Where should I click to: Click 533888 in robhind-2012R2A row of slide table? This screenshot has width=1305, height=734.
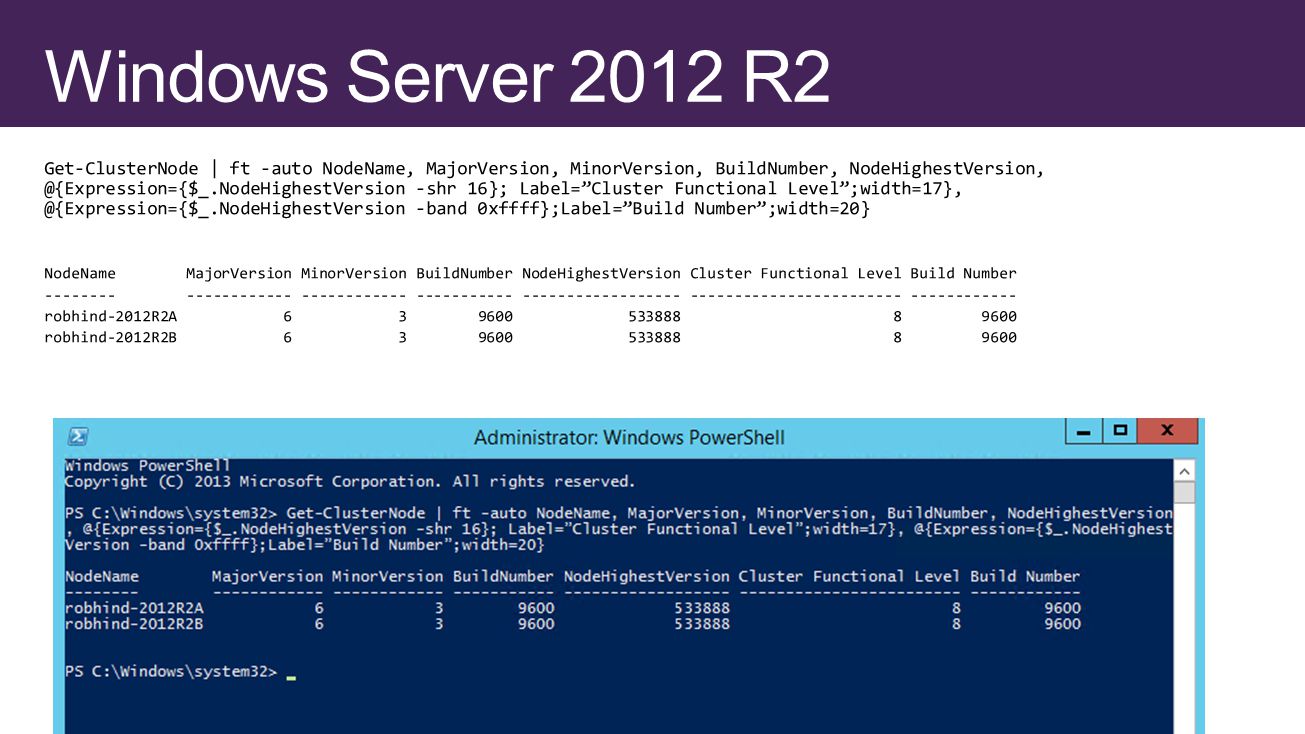[x=654, y=317]
